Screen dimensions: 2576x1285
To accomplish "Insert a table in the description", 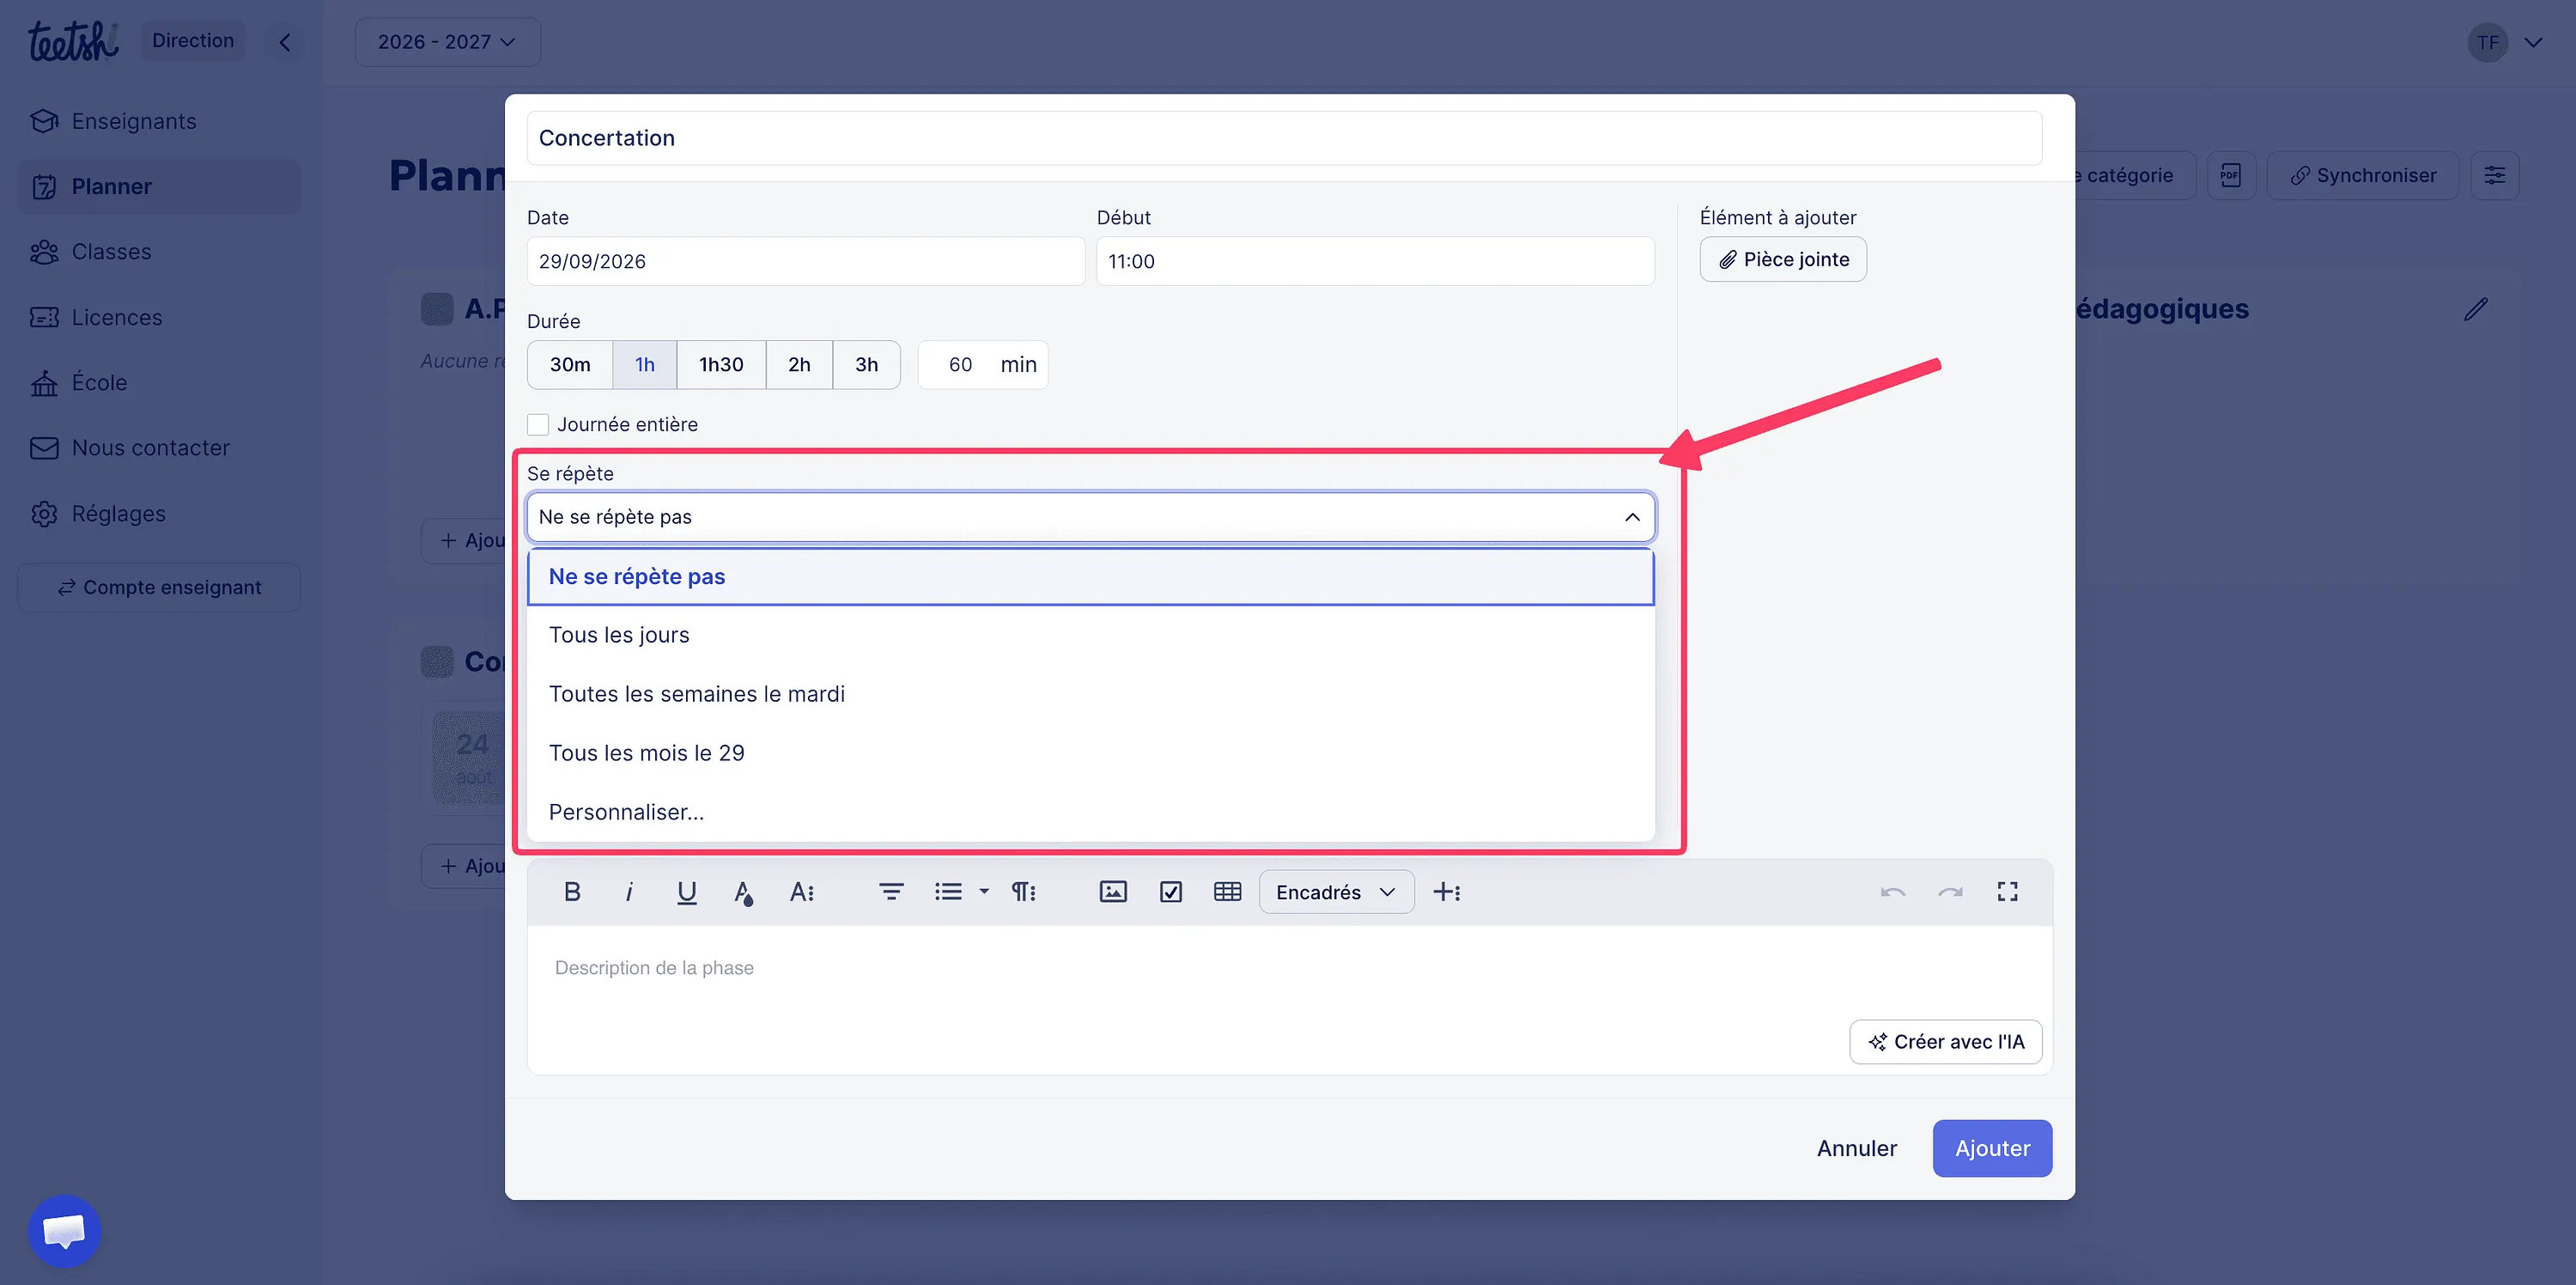I will (x=1227, y=892).
